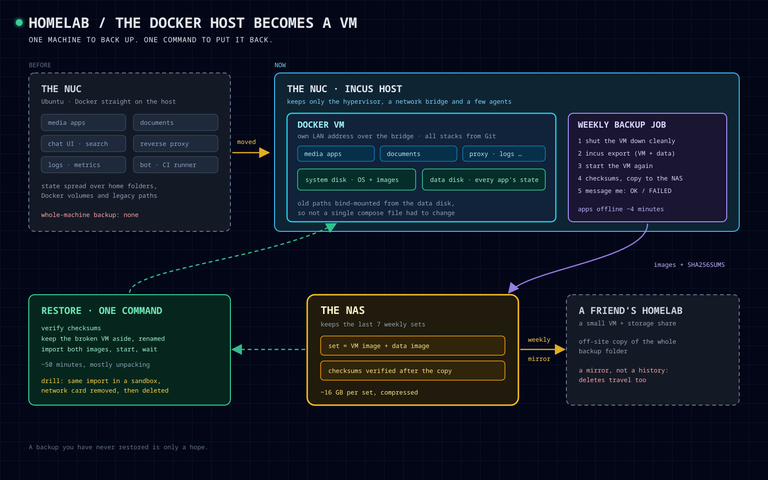Image resolution: width=768 pixels, height=480 pixels.
Task: Click the subtitle 'ONE MACHINE TO BACK UP. ONE COMMAND TO PUT IT BACK.'
Action: (150, 40)
